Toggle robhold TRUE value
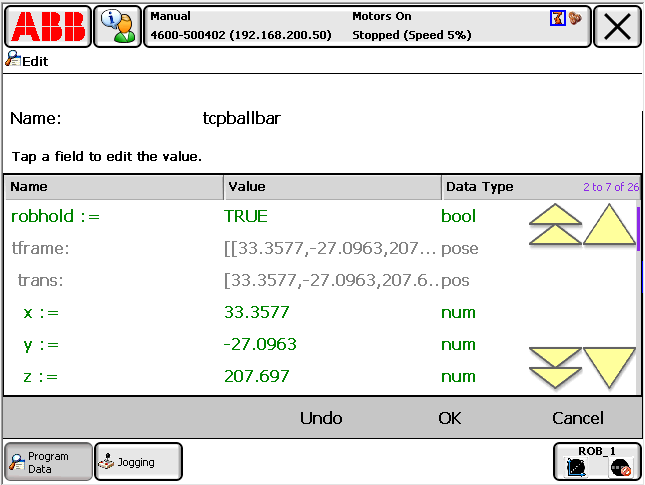 pos(246,216)
